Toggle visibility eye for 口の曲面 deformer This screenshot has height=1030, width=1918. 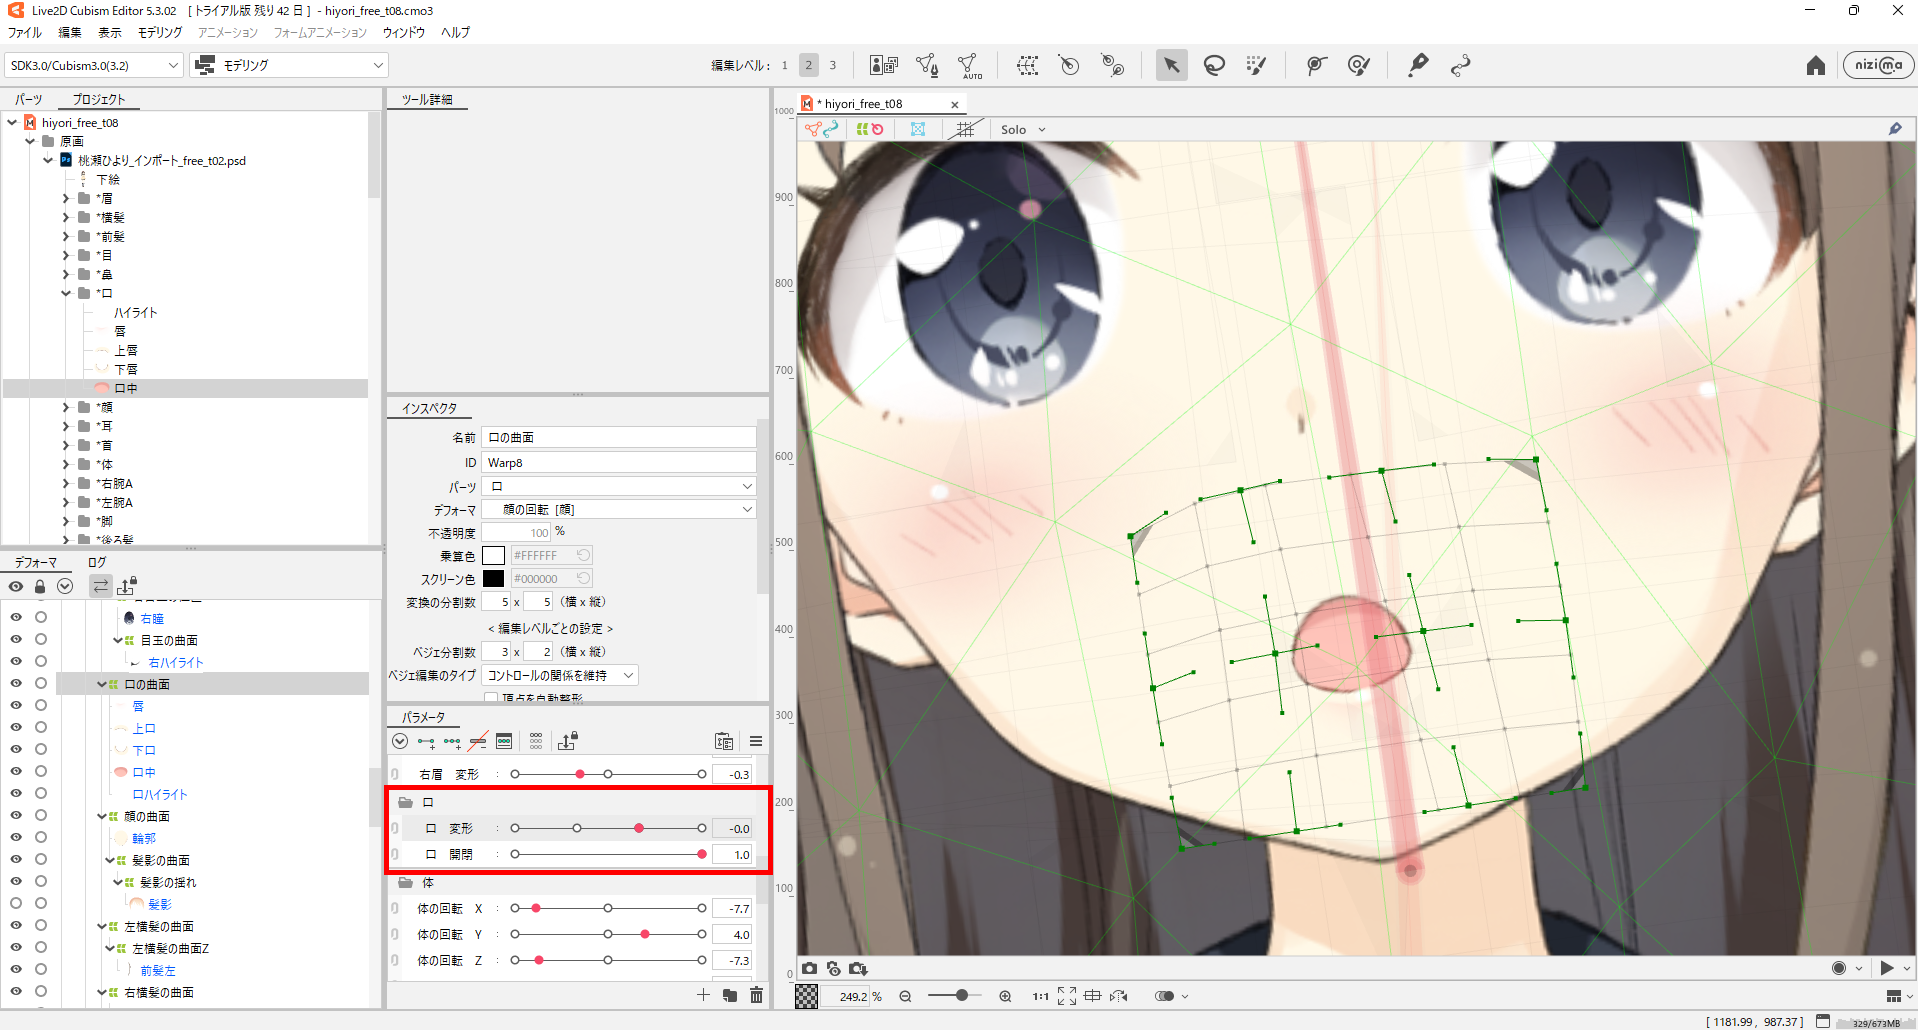pos(16,683)
